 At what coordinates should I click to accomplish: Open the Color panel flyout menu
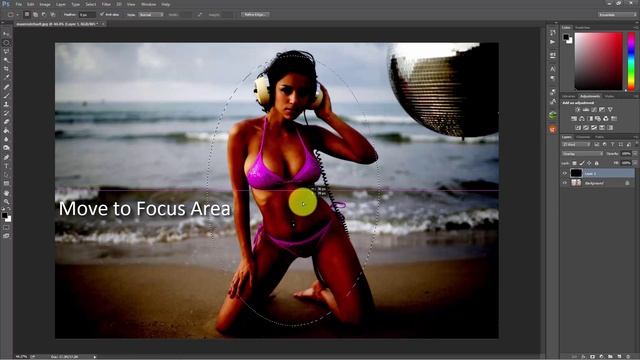pyautogui.click(x=636, y=28)
